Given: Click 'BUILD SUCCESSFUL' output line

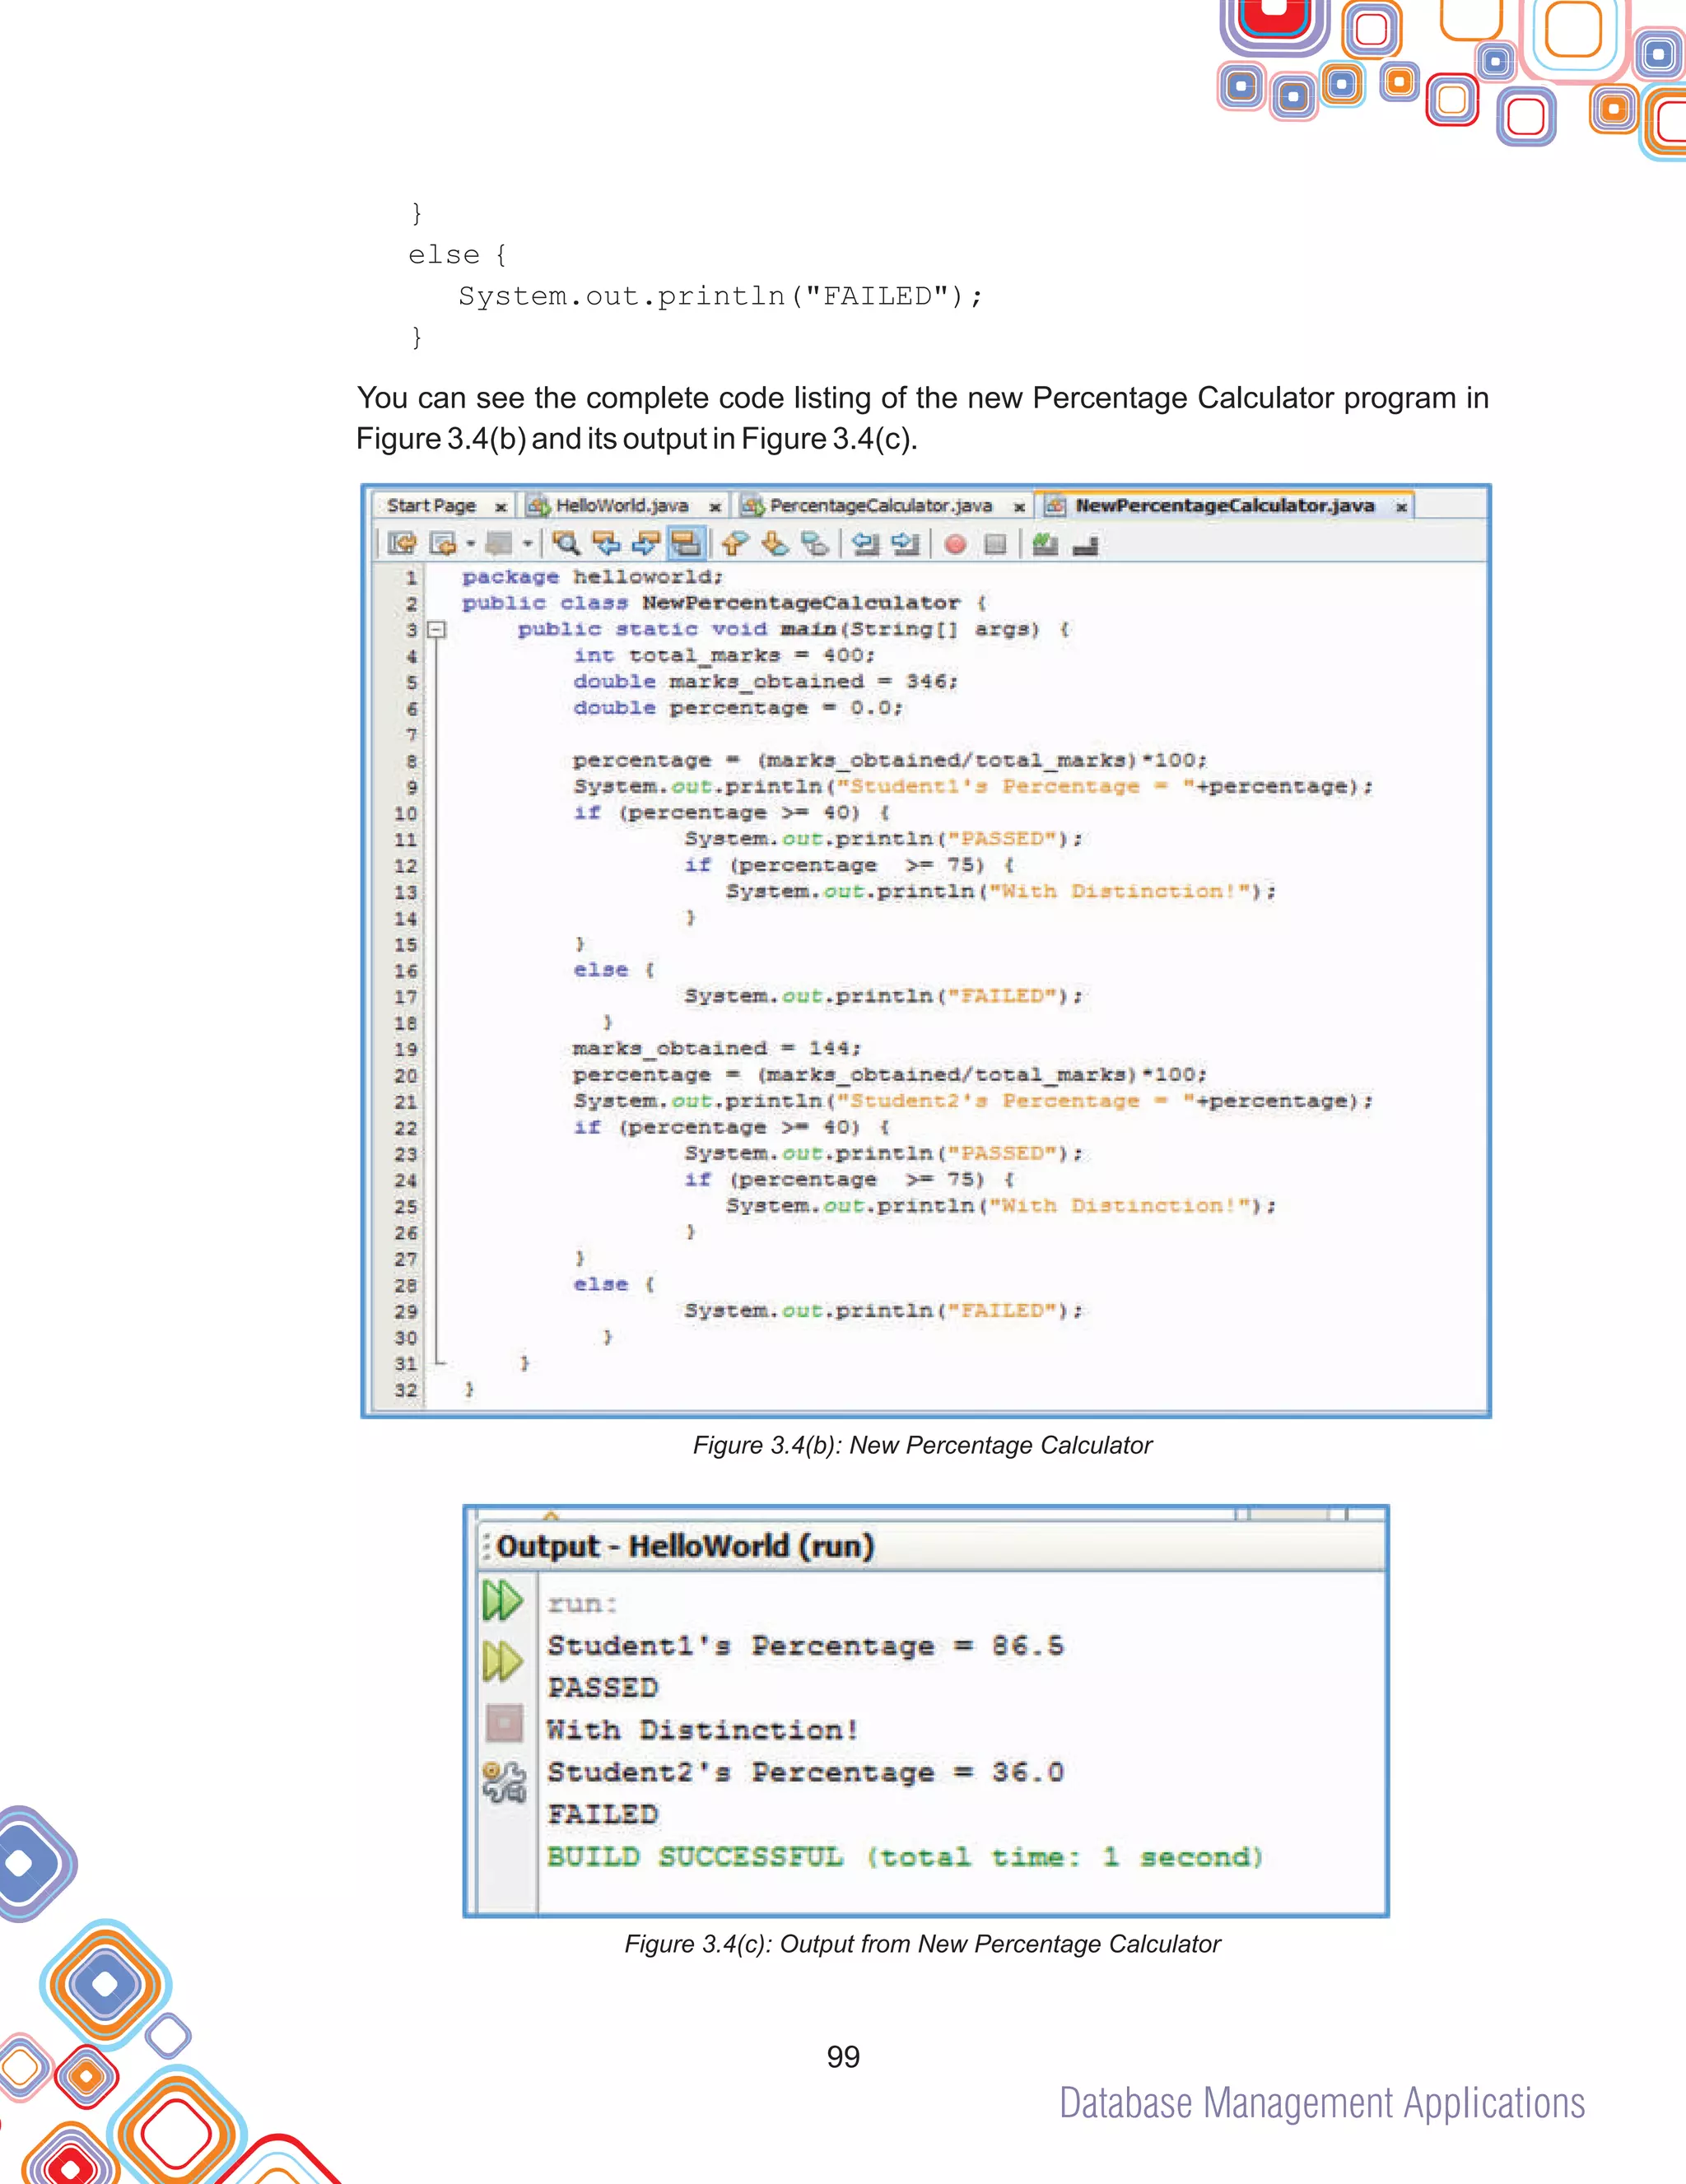Looking at the screenshot, I should coord(905,1857).
